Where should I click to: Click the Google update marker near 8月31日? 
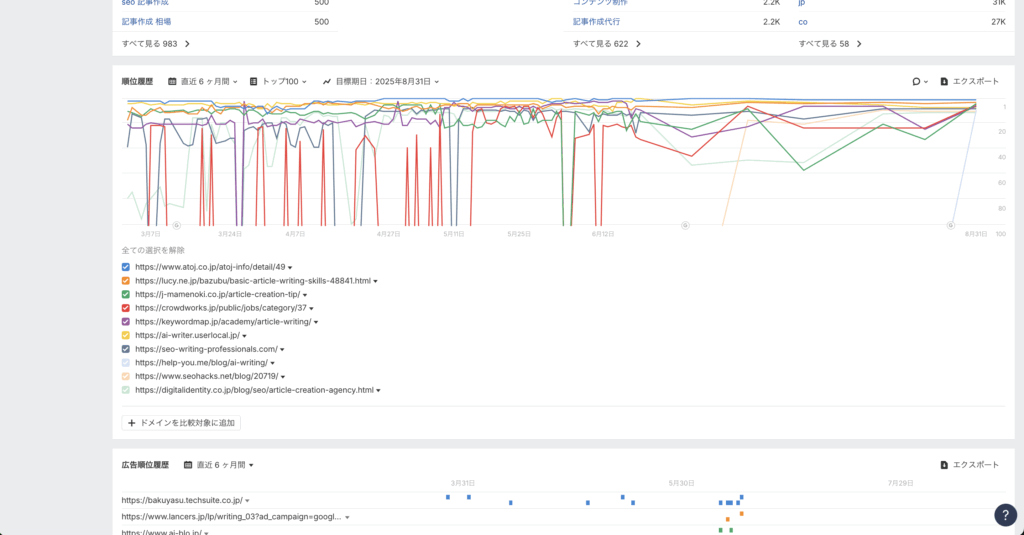point(950,225)
